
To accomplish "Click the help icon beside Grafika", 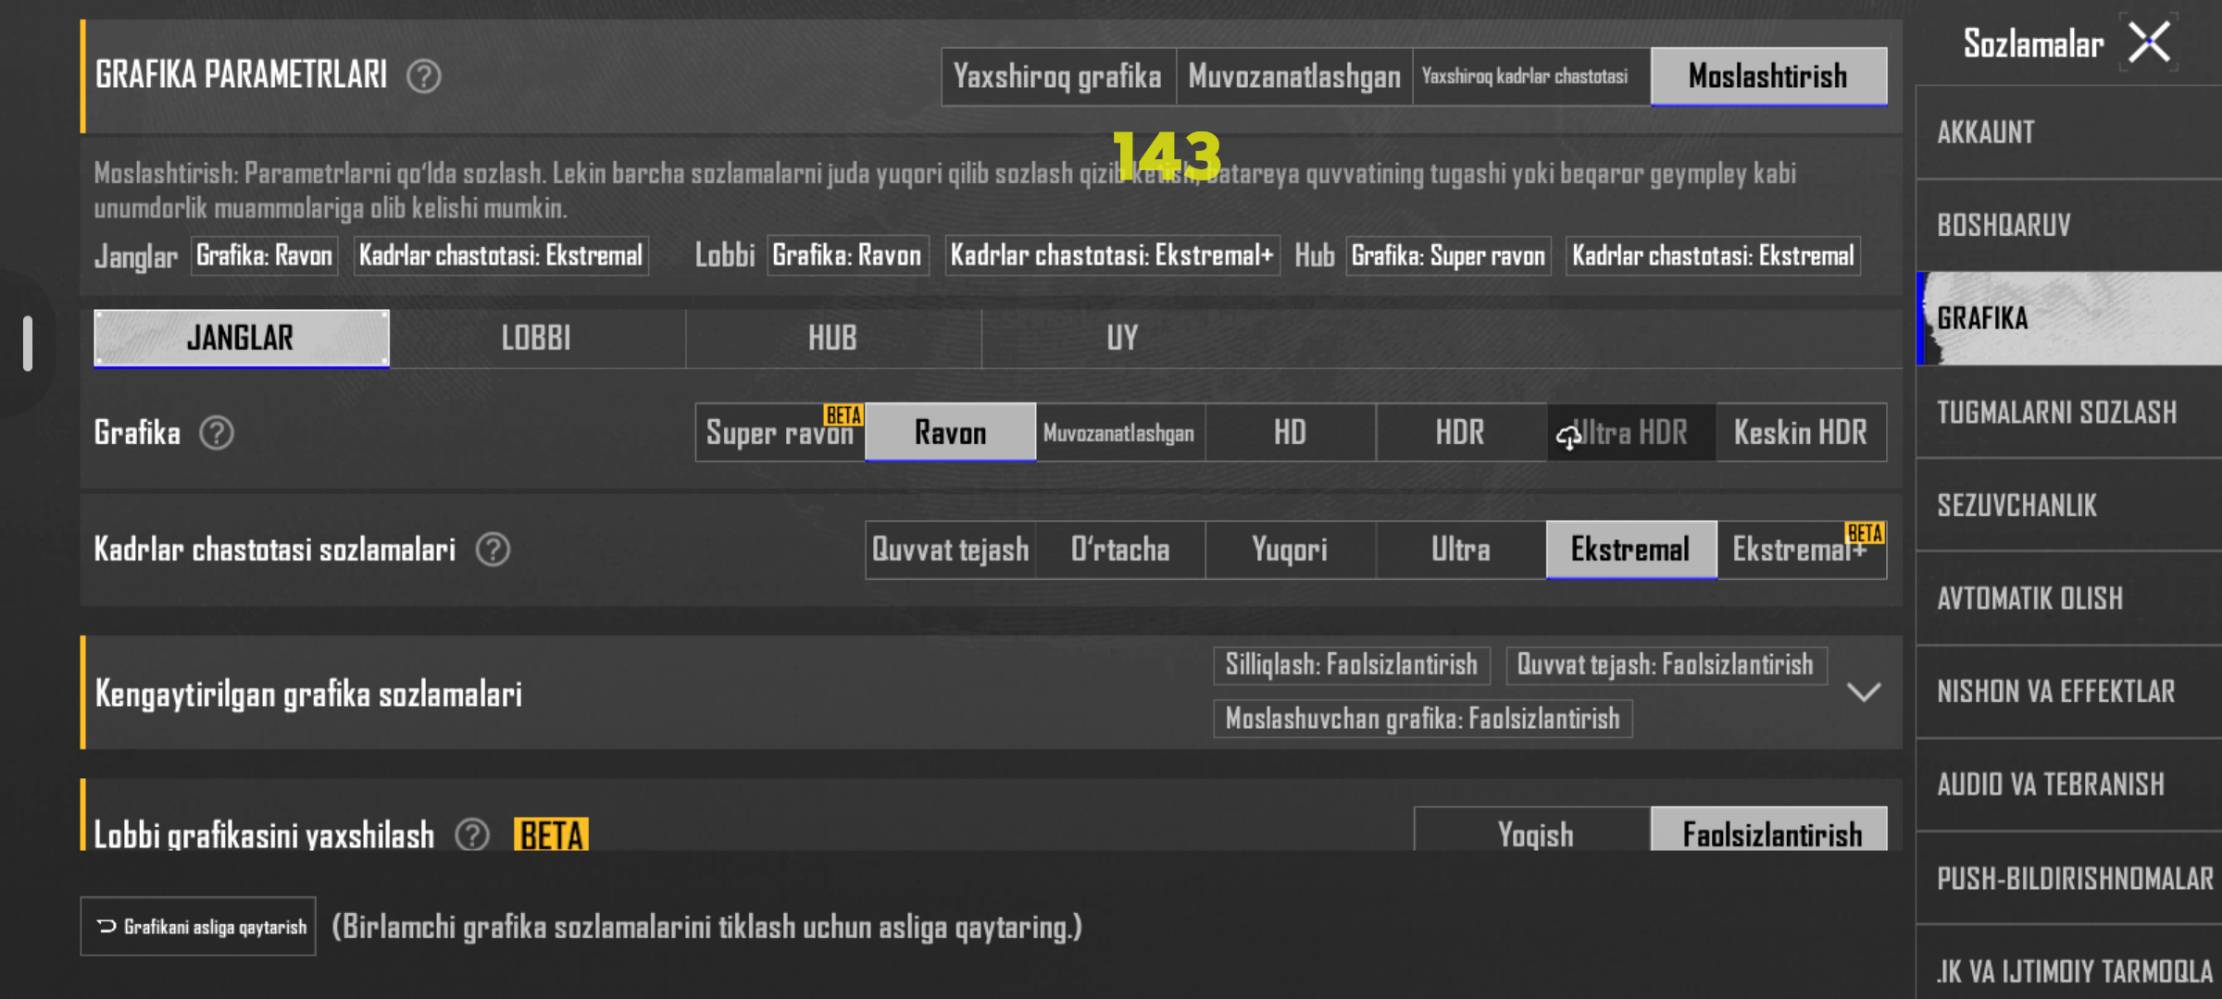I will 216,433.
